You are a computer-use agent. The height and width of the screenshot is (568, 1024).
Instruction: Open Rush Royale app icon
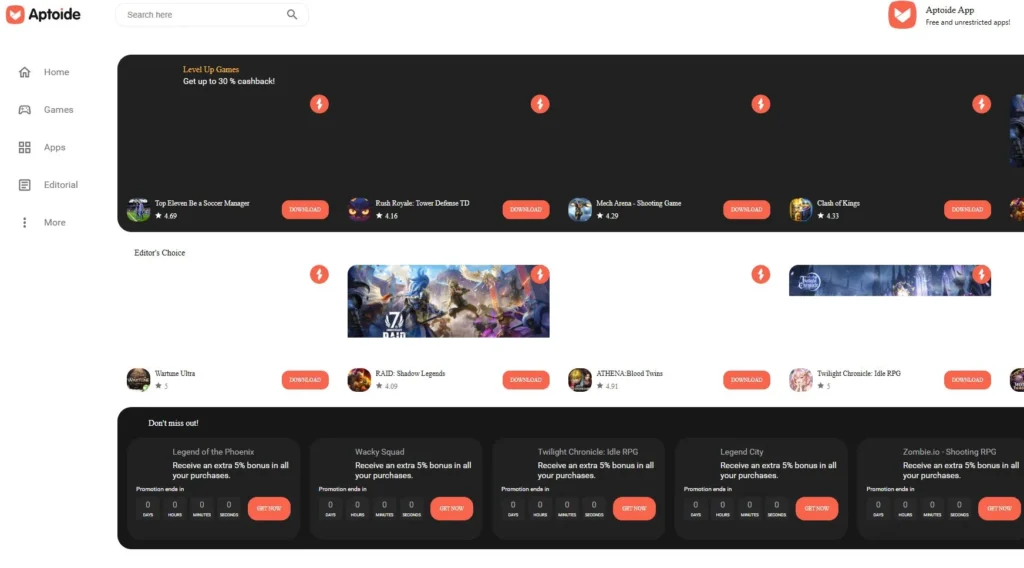(359, 210)
